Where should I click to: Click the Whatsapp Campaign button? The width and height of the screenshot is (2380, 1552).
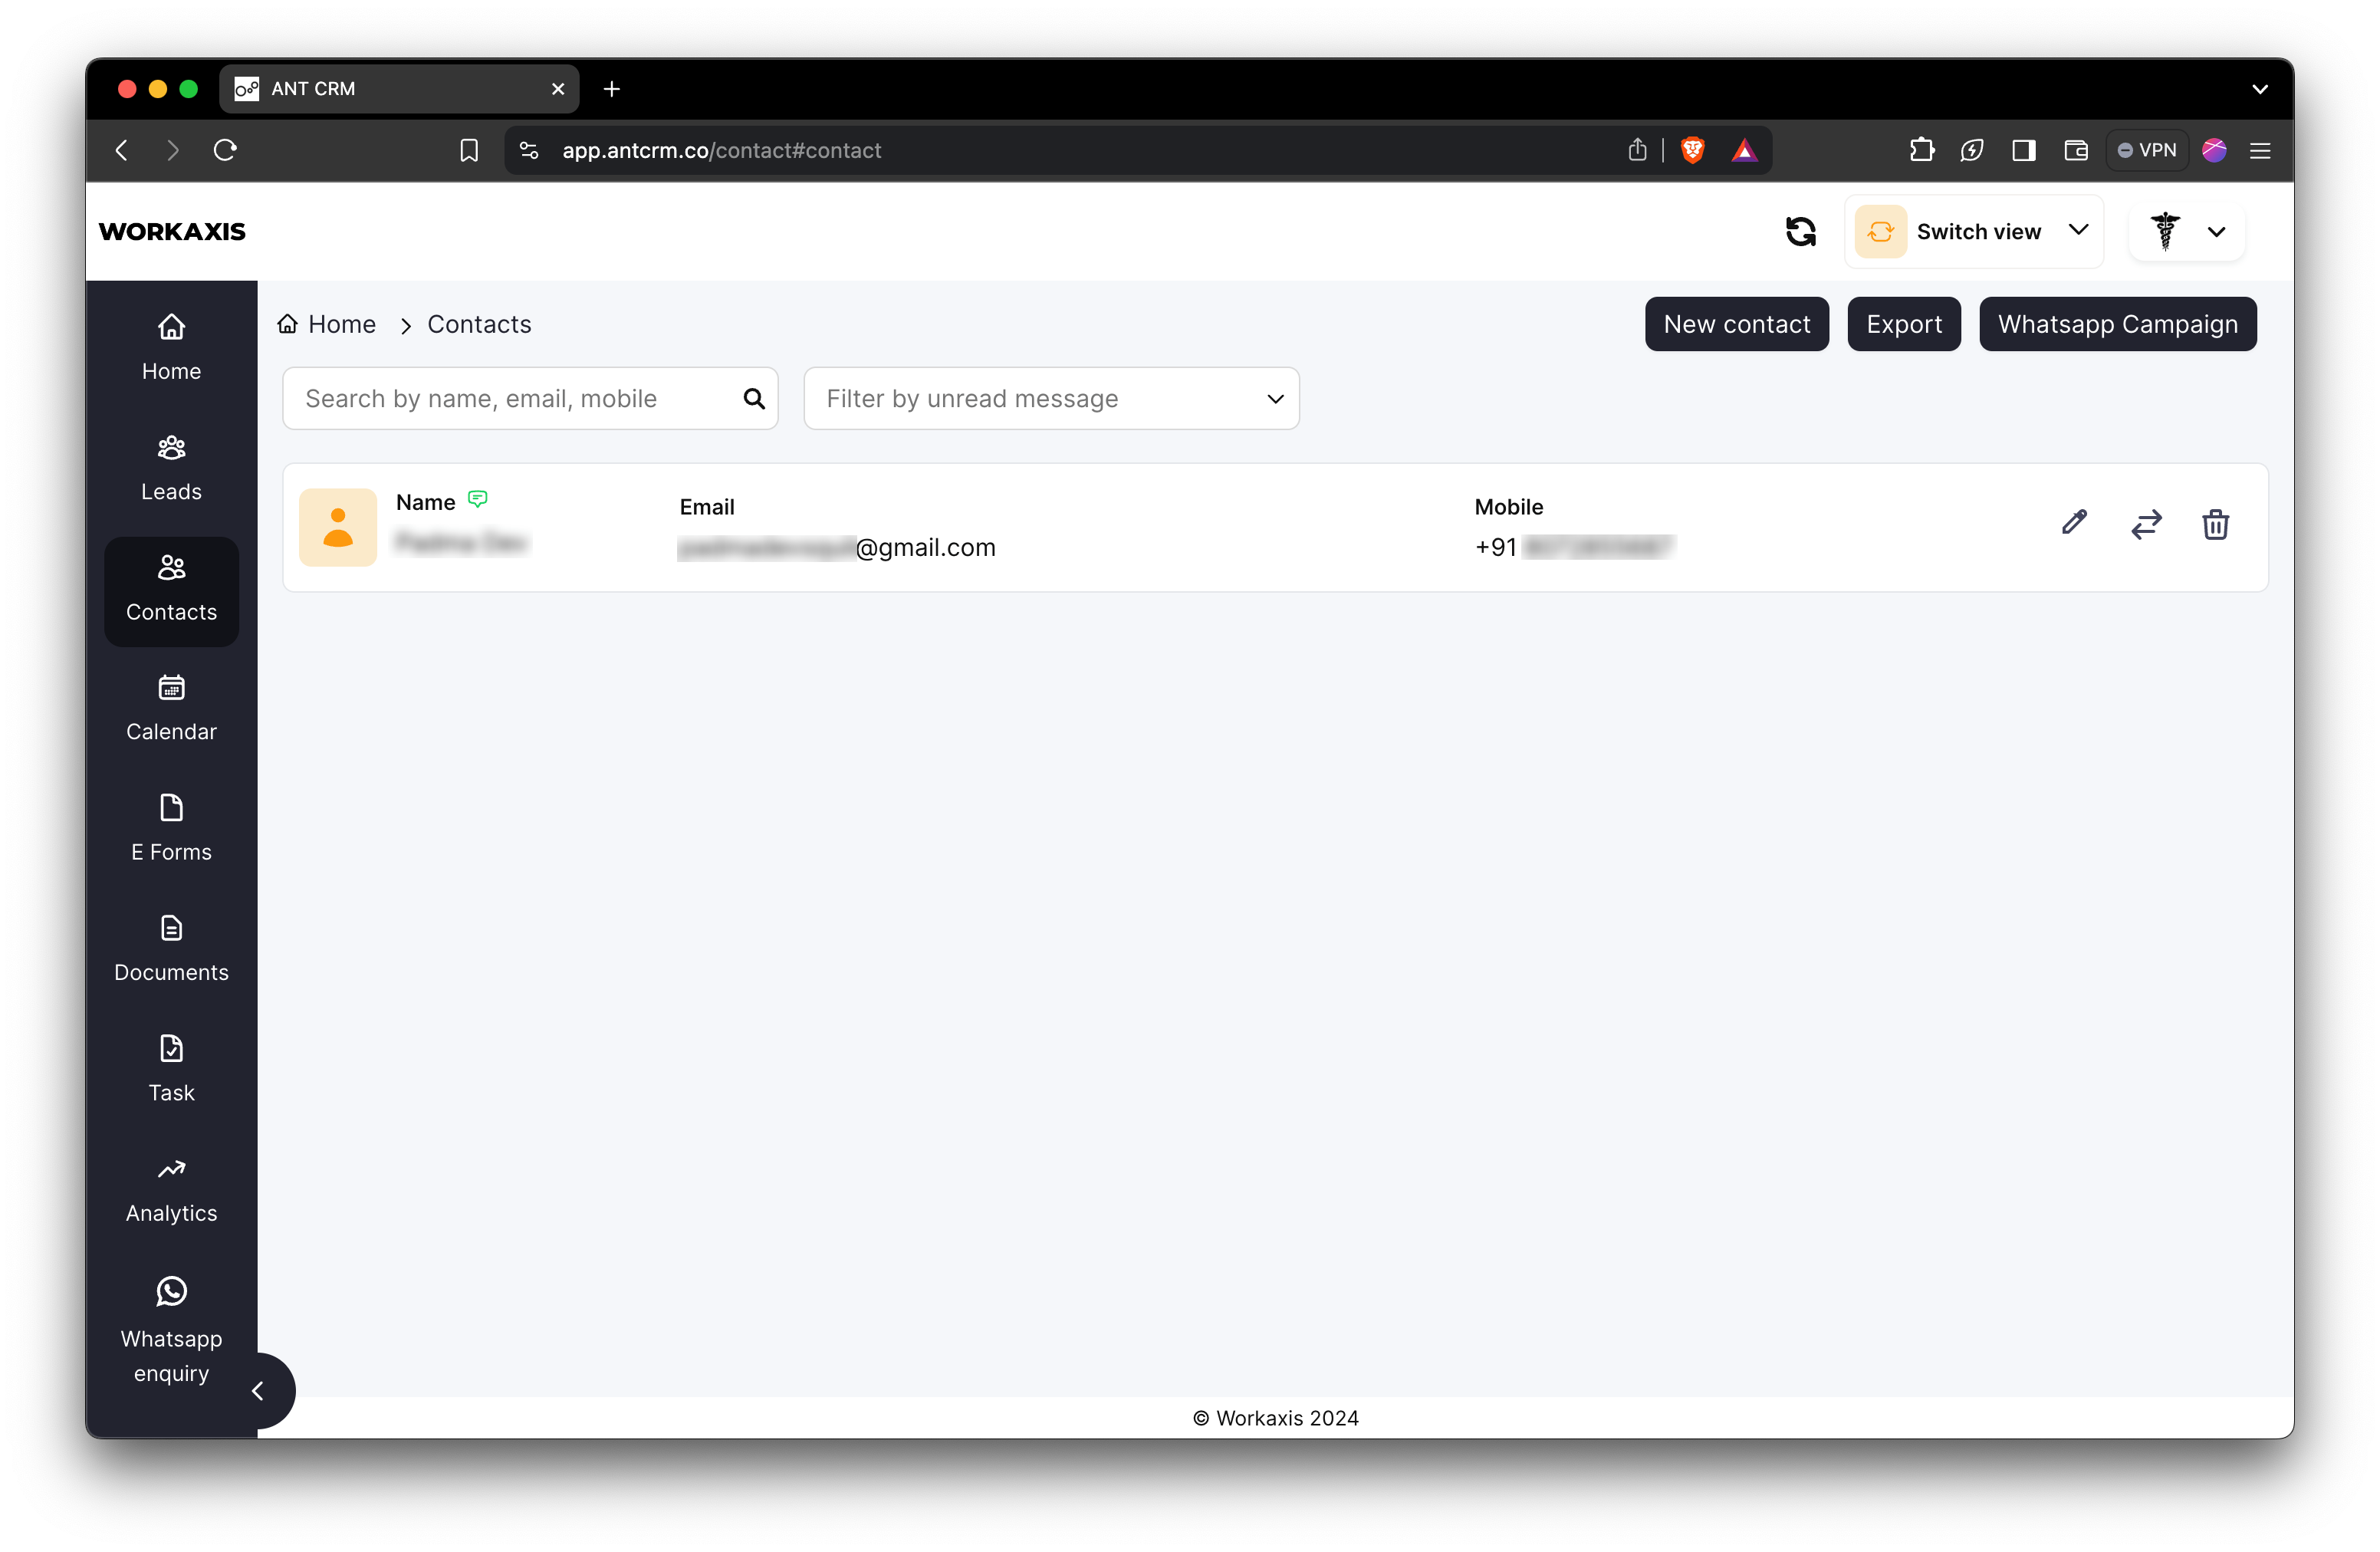2117,324
